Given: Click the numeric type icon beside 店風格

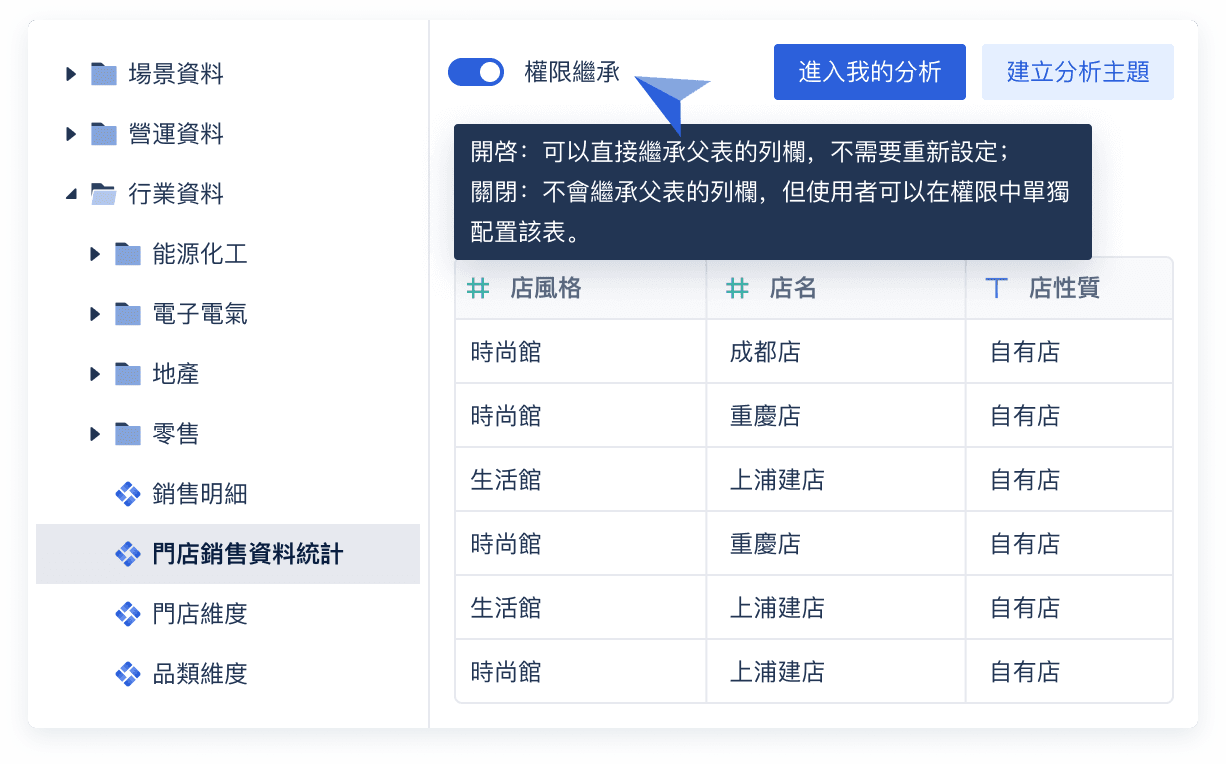Looking at the screenshot, I should (x=479, y=288).
